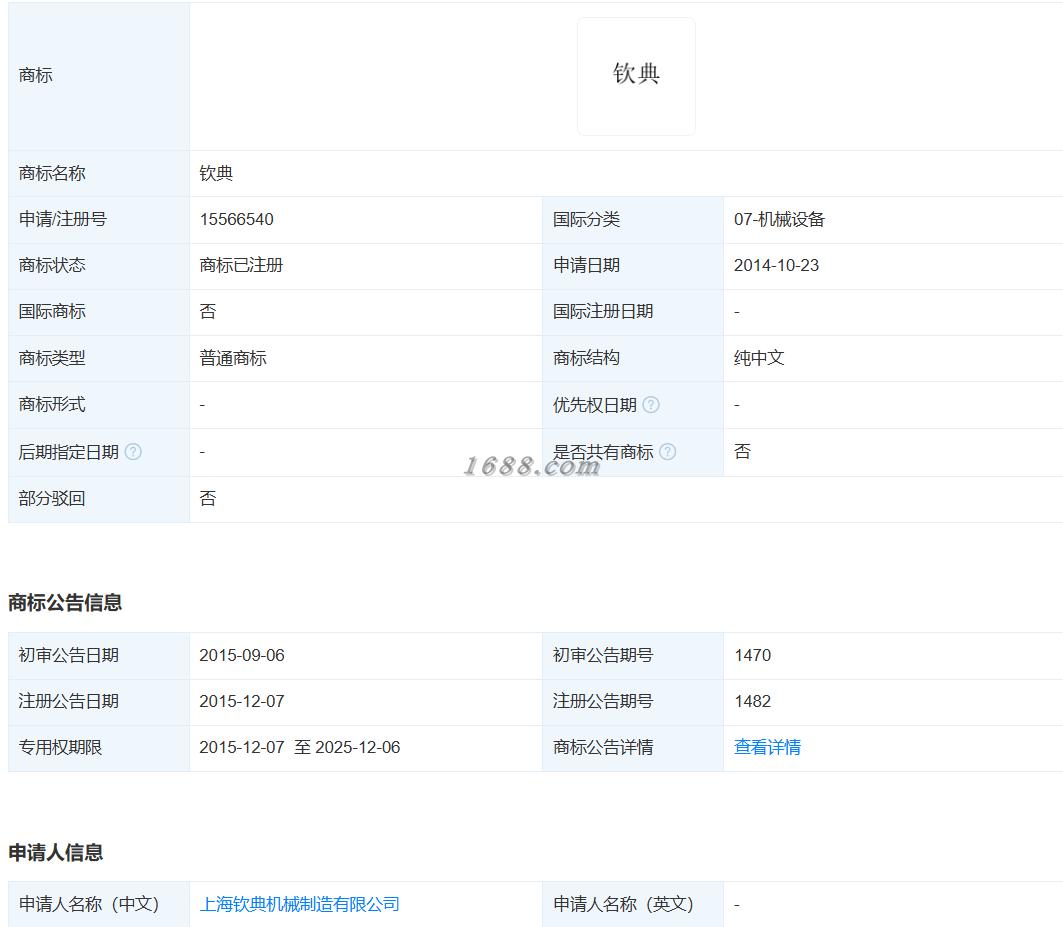Click trademark name value 钦典

click(216, 174)
